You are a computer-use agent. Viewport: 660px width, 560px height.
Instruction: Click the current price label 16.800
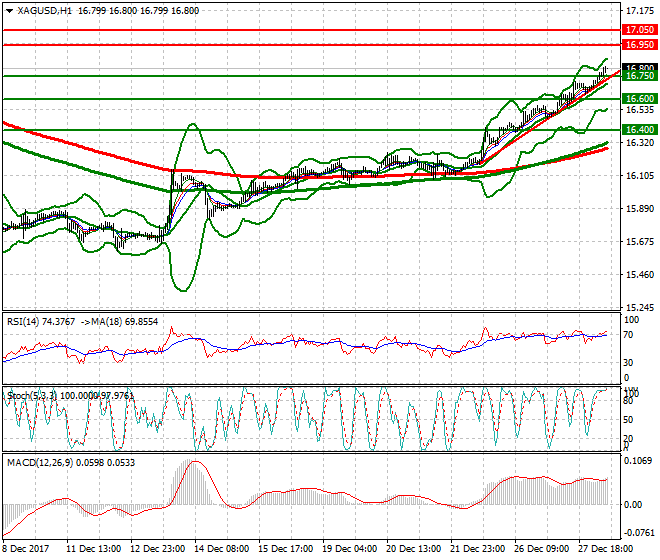pyautogui.click(x=639, y=67)
